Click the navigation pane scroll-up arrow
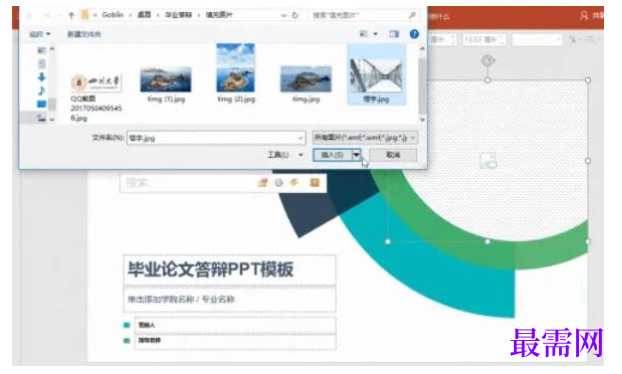Image resolution: width=622 pixels, height=374 pixels. tap(52, 49)
